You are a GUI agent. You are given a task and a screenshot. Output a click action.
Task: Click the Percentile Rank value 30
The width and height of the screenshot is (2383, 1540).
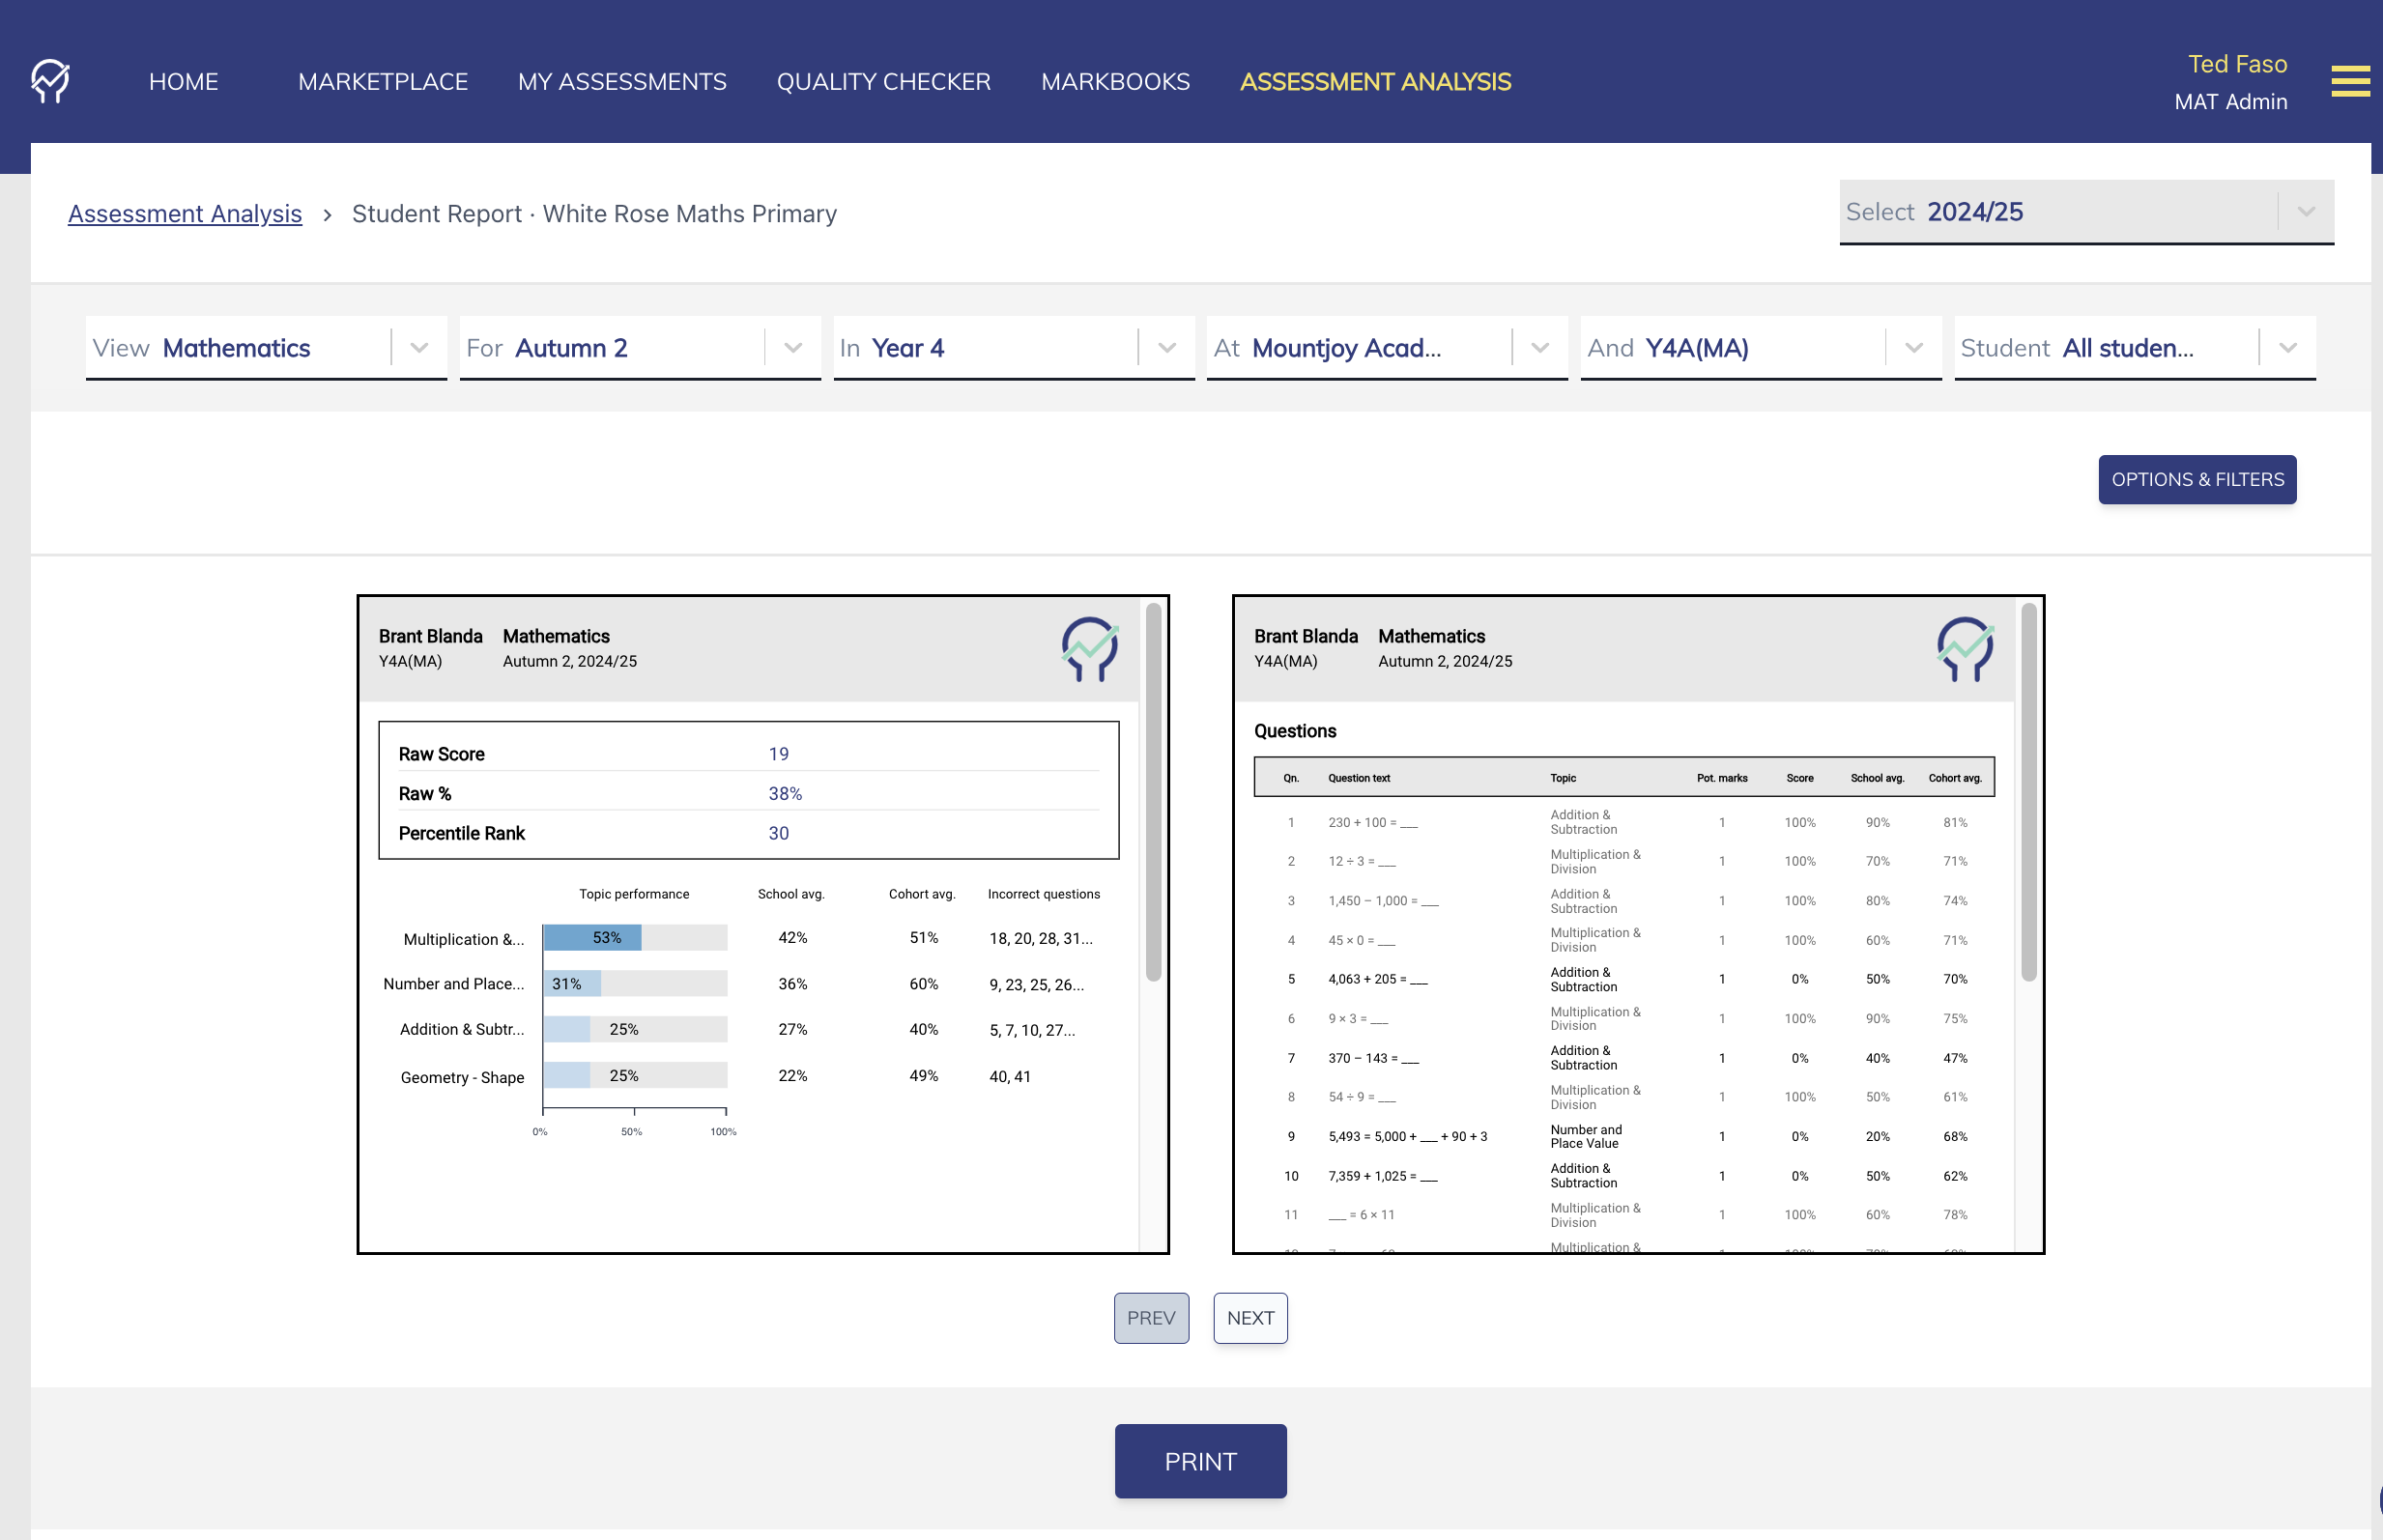[778, 834]
